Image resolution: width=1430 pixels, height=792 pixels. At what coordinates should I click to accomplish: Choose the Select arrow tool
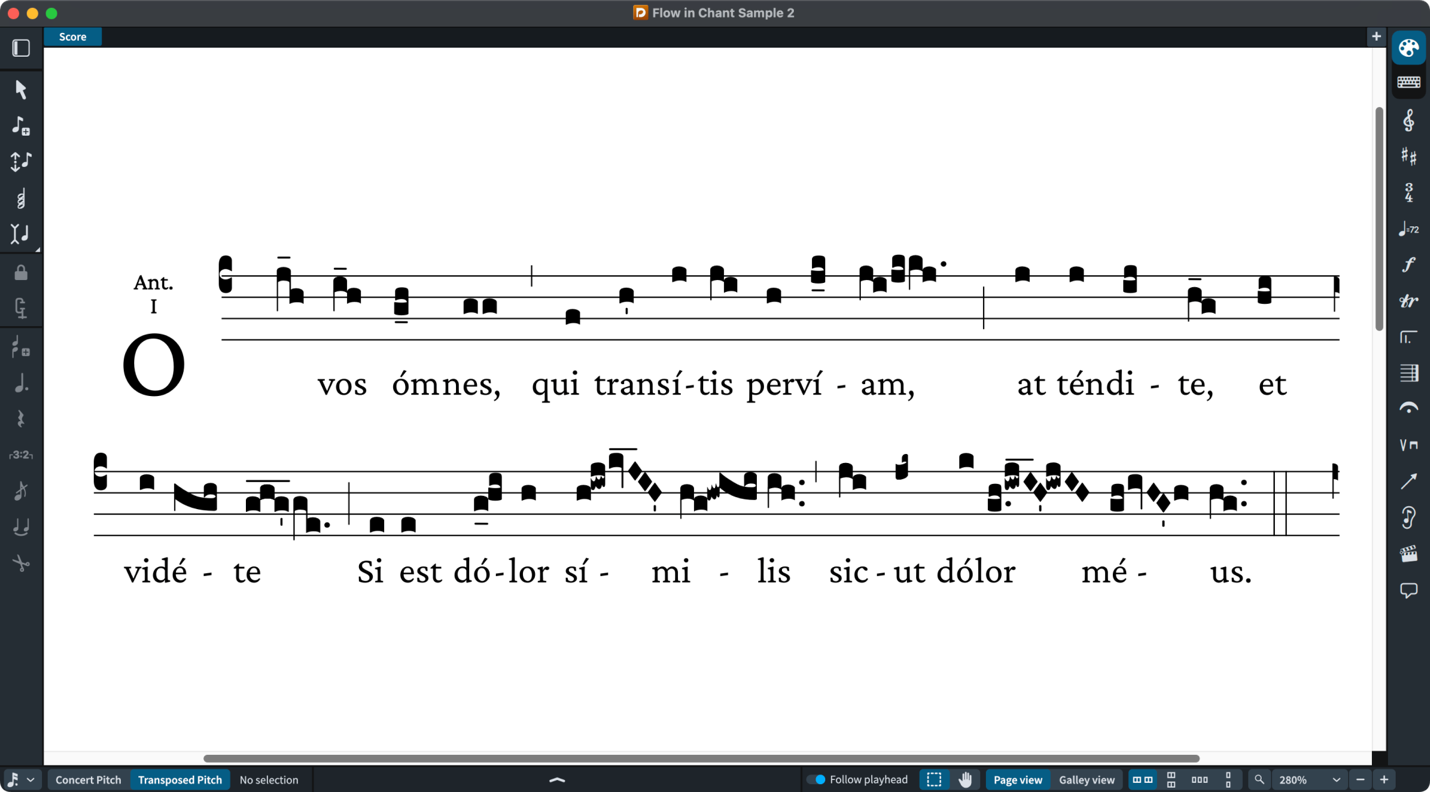(x=21, y=90)
